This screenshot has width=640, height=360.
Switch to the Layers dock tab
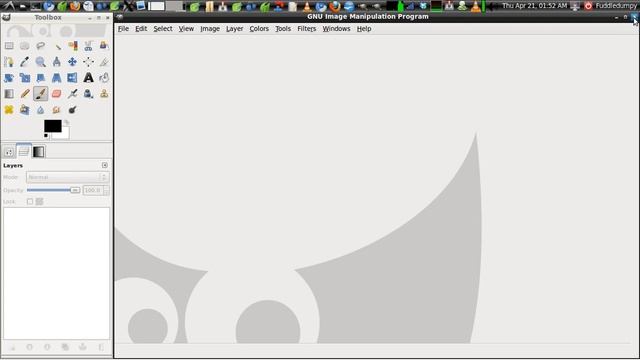pos(24,151)
